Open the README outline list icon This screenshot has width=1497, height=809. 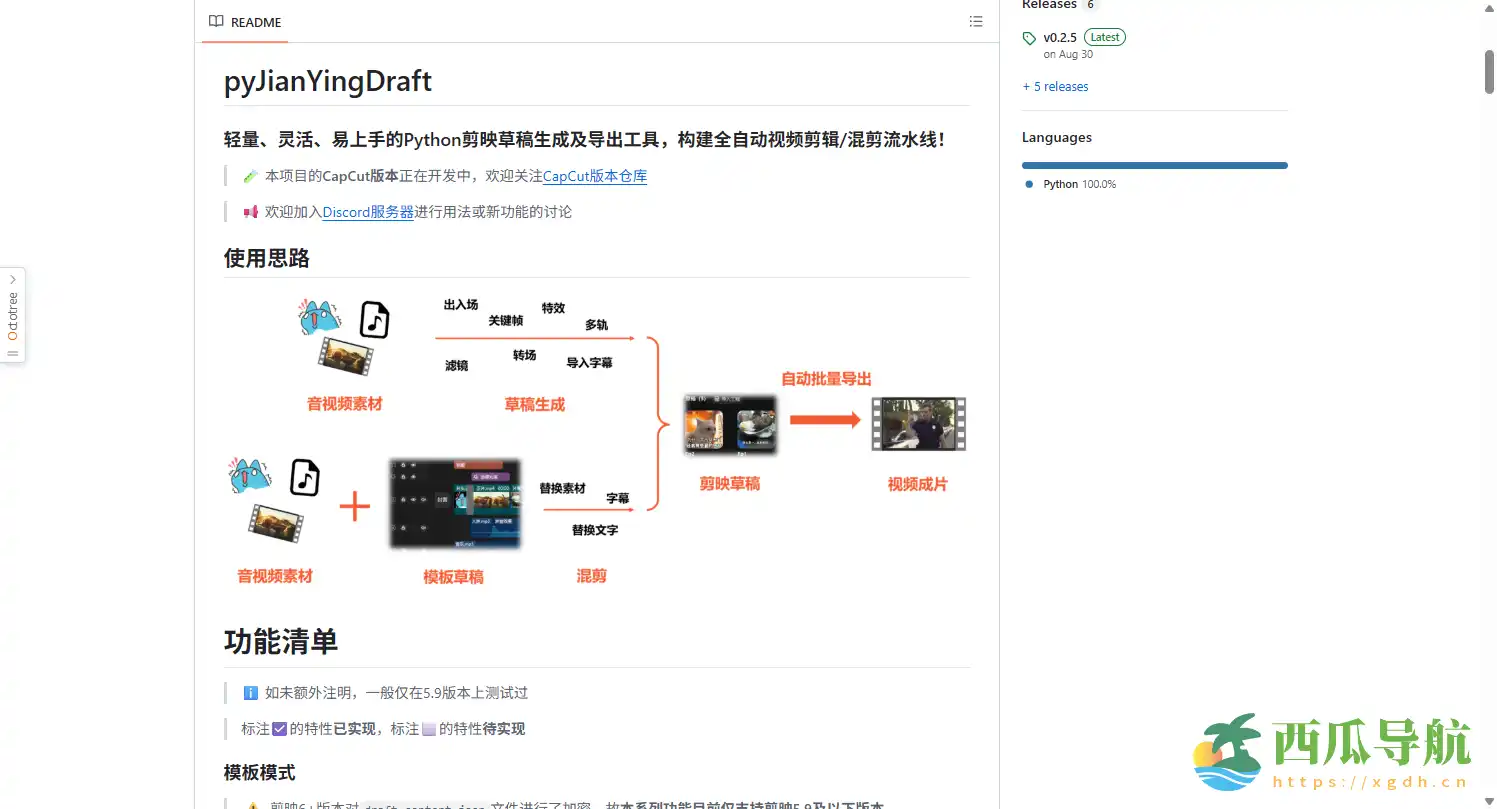pos(975,22)
